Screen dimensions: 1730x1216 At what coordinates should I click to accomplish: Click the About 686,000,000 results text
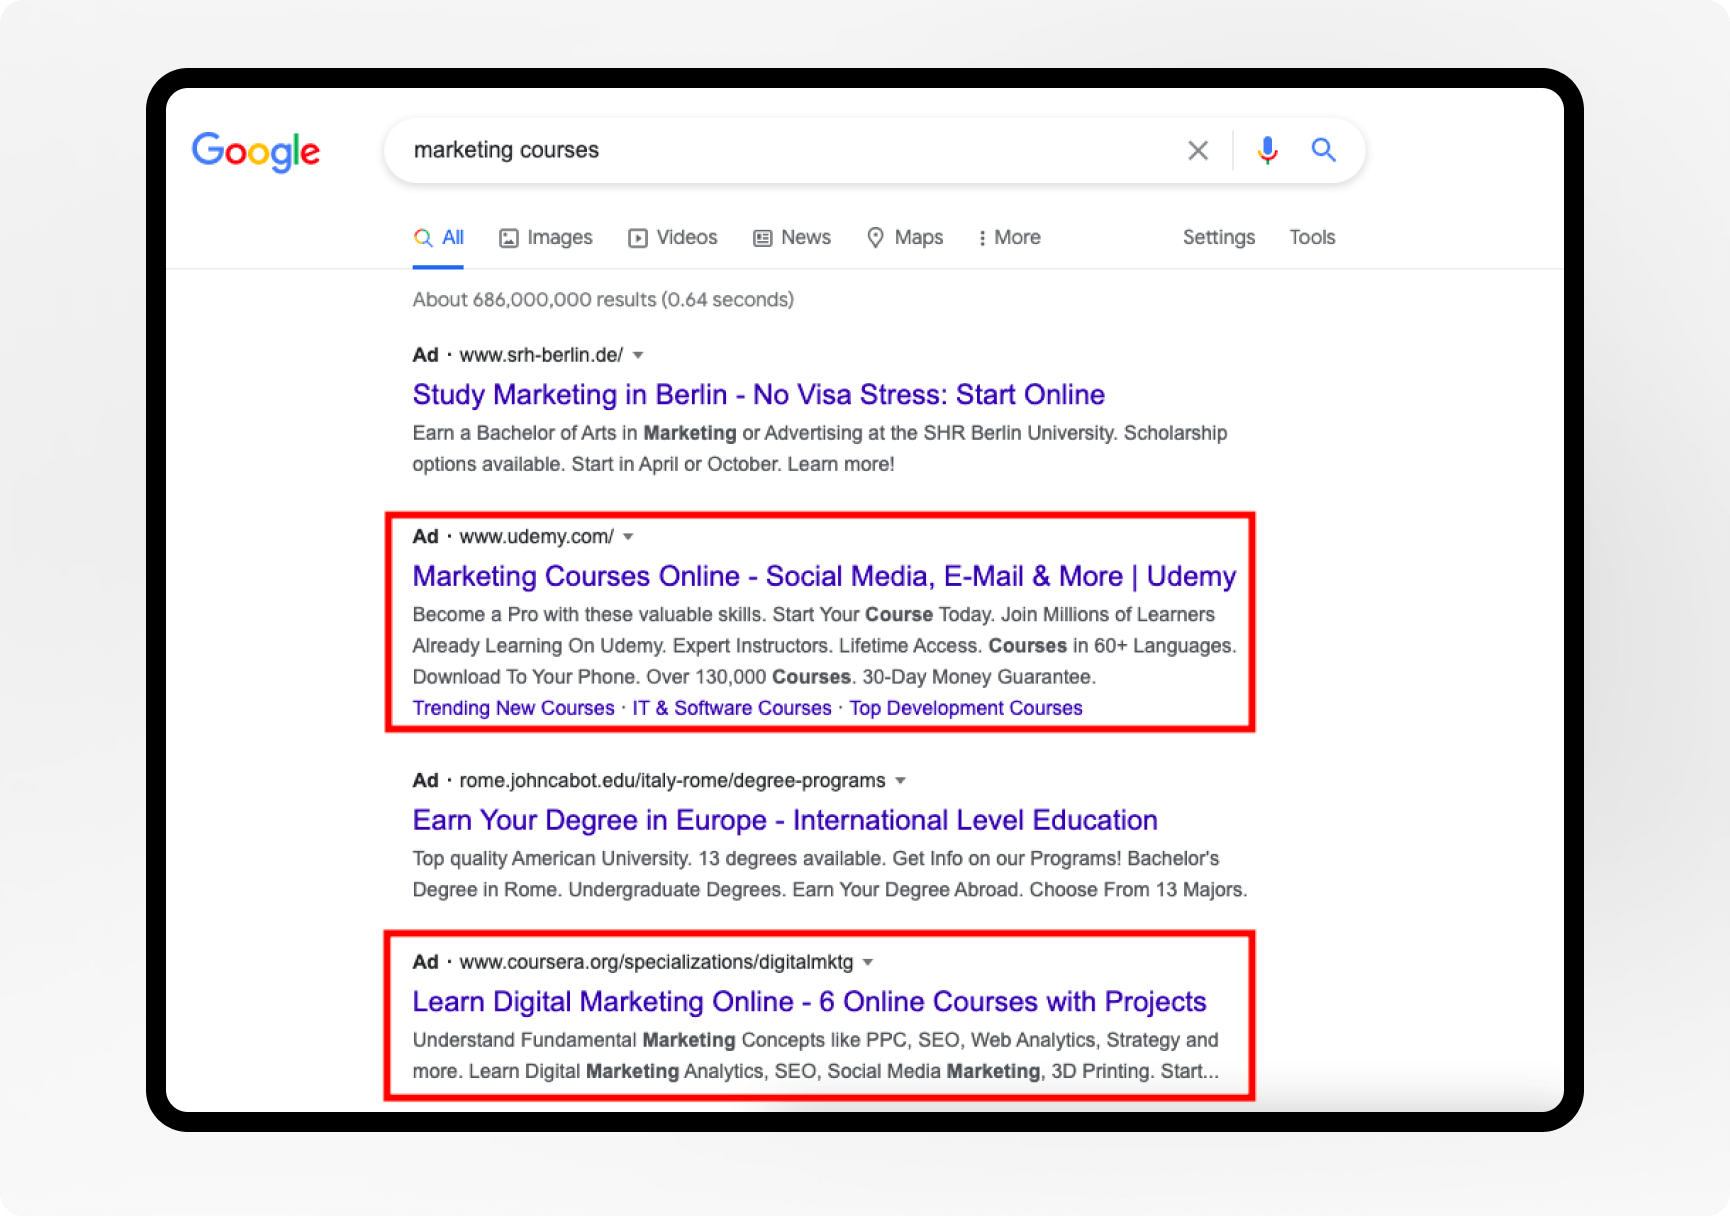tap(603, 299)
